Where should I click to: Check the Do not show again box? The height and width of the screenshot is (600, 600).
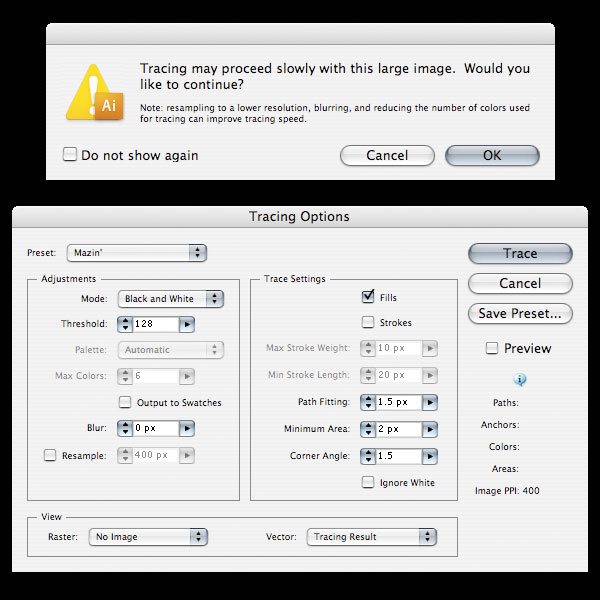click(x=70, y=155)
